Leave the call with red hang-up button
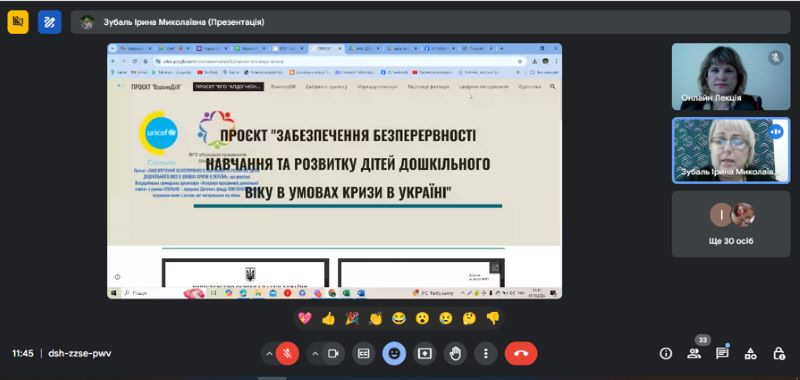Viewport: 800px width, 380px height. [521, 353]
